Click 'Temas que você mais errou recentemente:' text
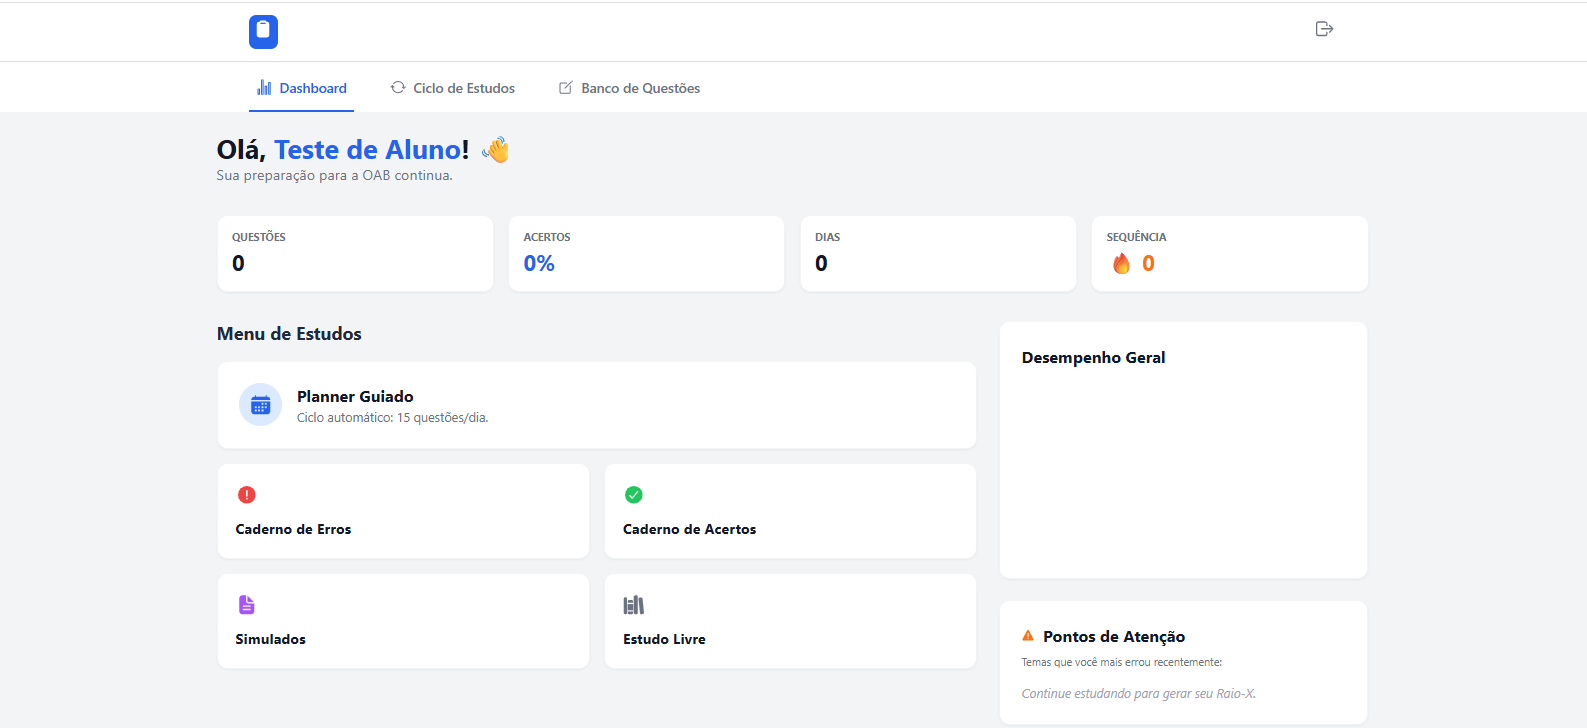This screenshot has width=1587, height=728. coord(1122,662)
